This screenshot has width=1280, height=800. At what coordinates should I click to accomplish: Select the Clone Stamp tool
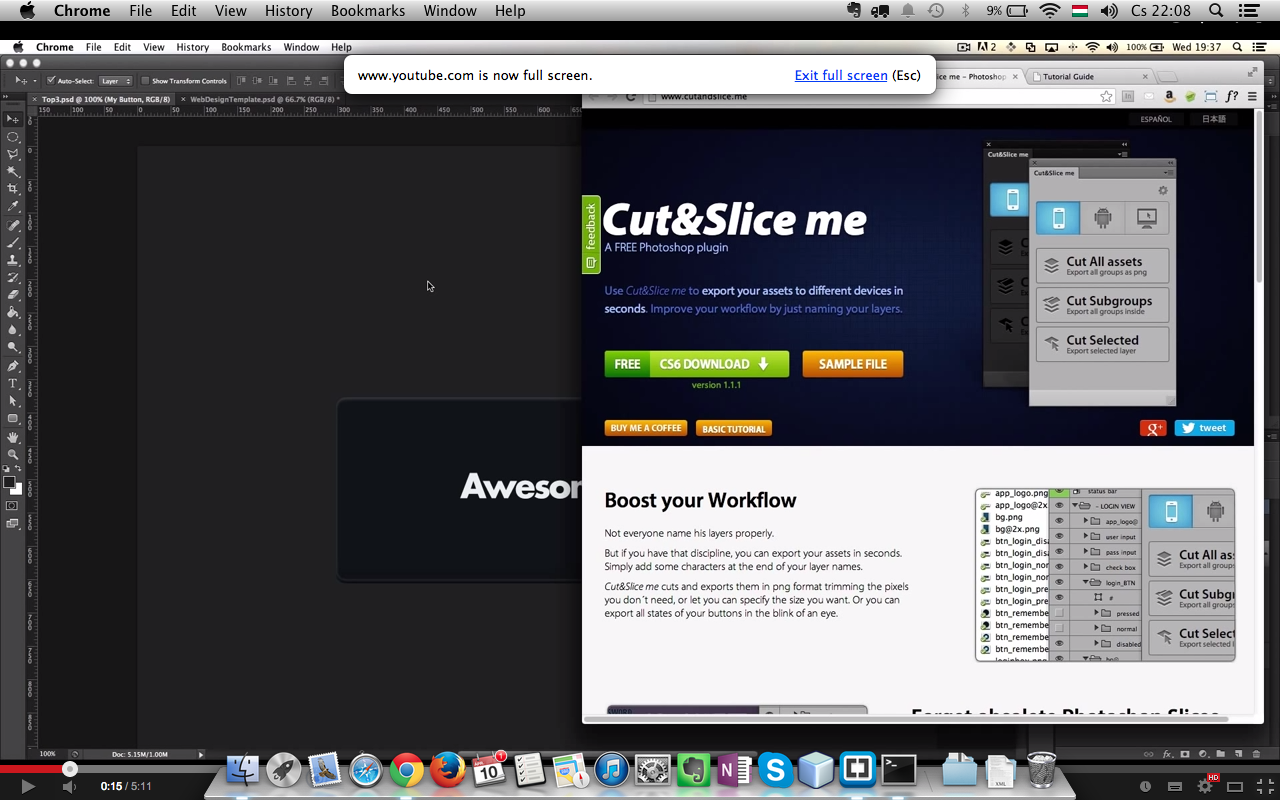(x=13, y=260)
